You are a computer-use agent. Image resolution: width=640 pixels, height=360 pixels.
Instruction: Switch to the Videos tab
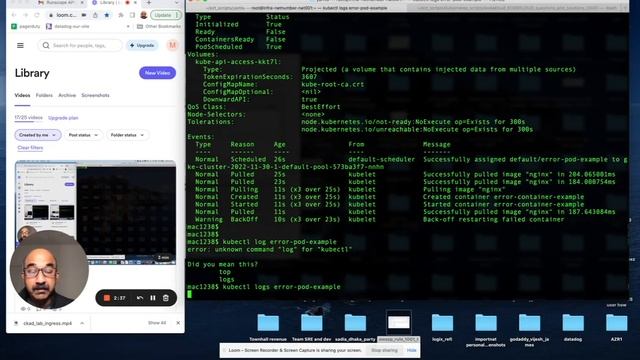point(22,95)
